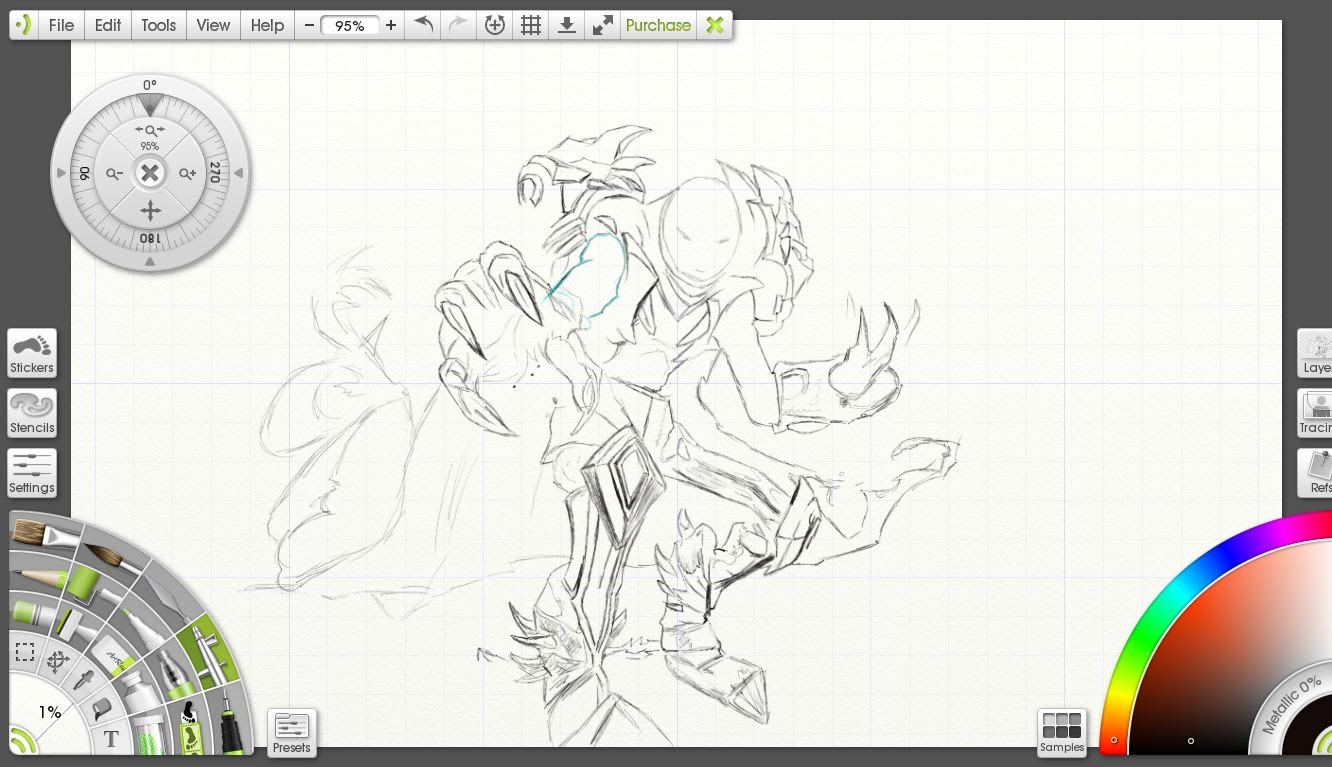Decrease zoom with toolbar minus button
Image resolution: width=1332 pixels, height=767 pixels.
[x=309, y=25]
